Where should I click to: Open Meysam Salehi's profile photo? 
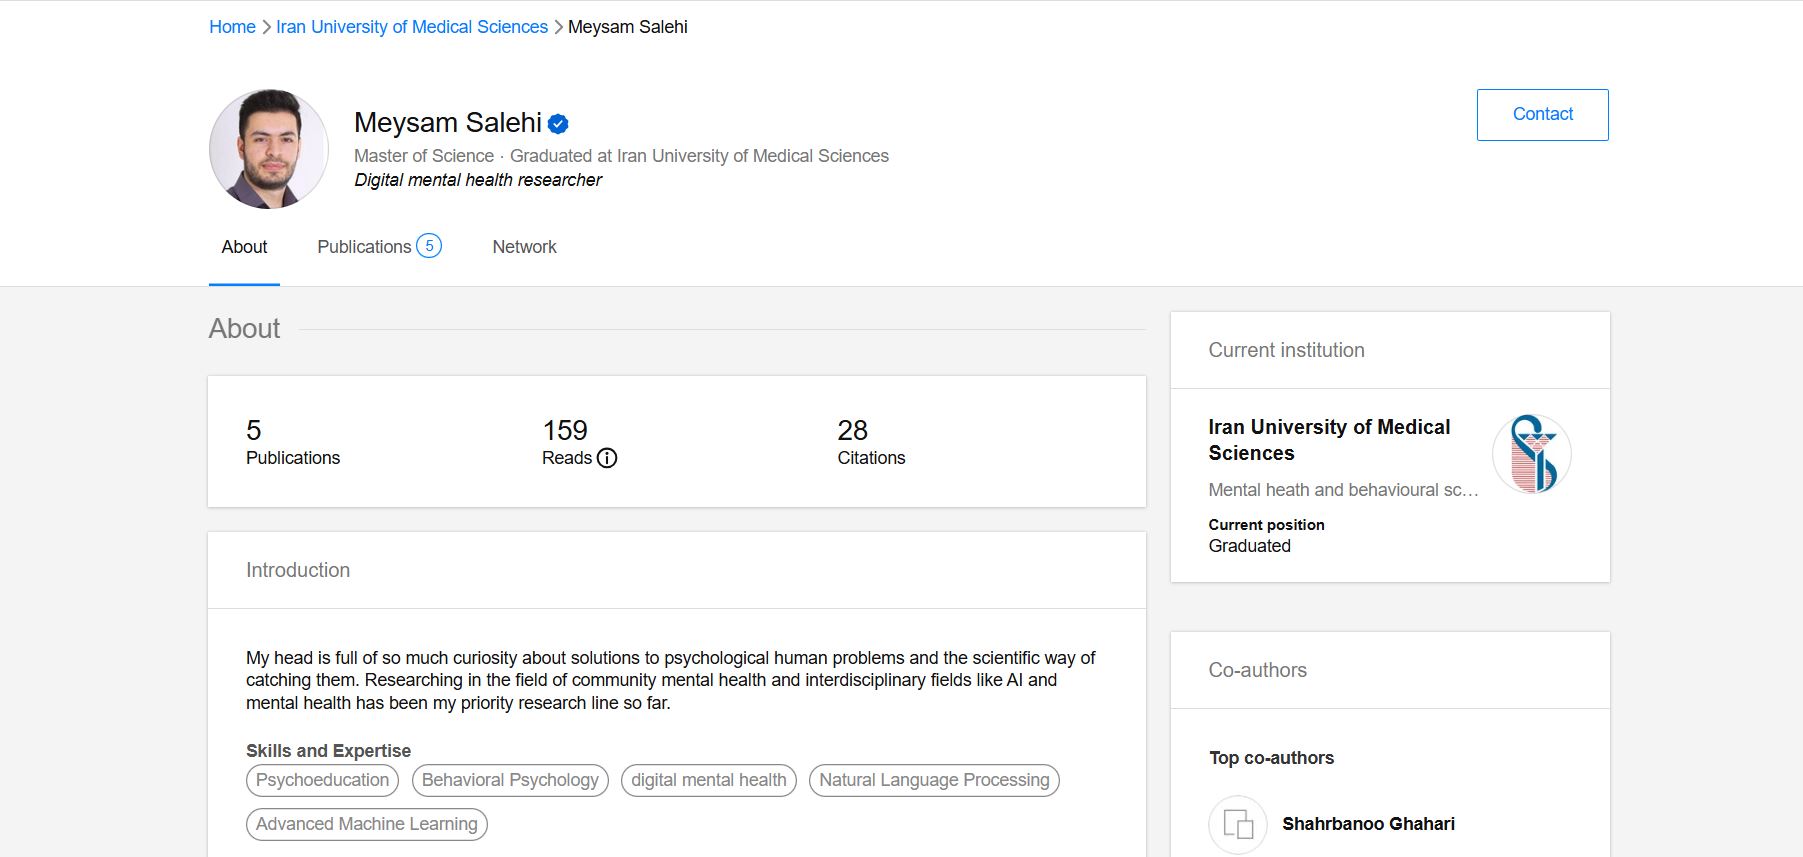click(x=269, y=149)
